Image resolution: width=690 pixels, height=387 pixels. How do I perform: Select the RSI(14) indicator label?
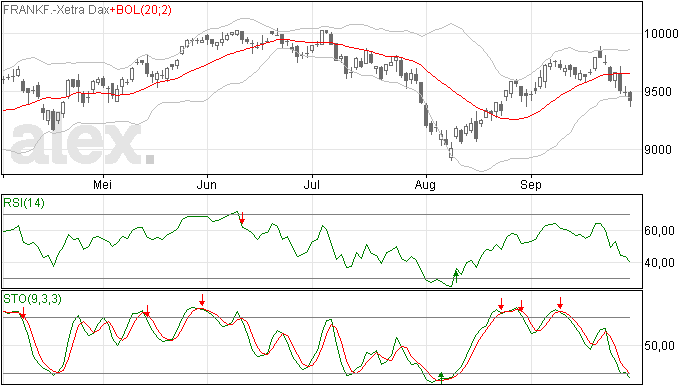24,203
